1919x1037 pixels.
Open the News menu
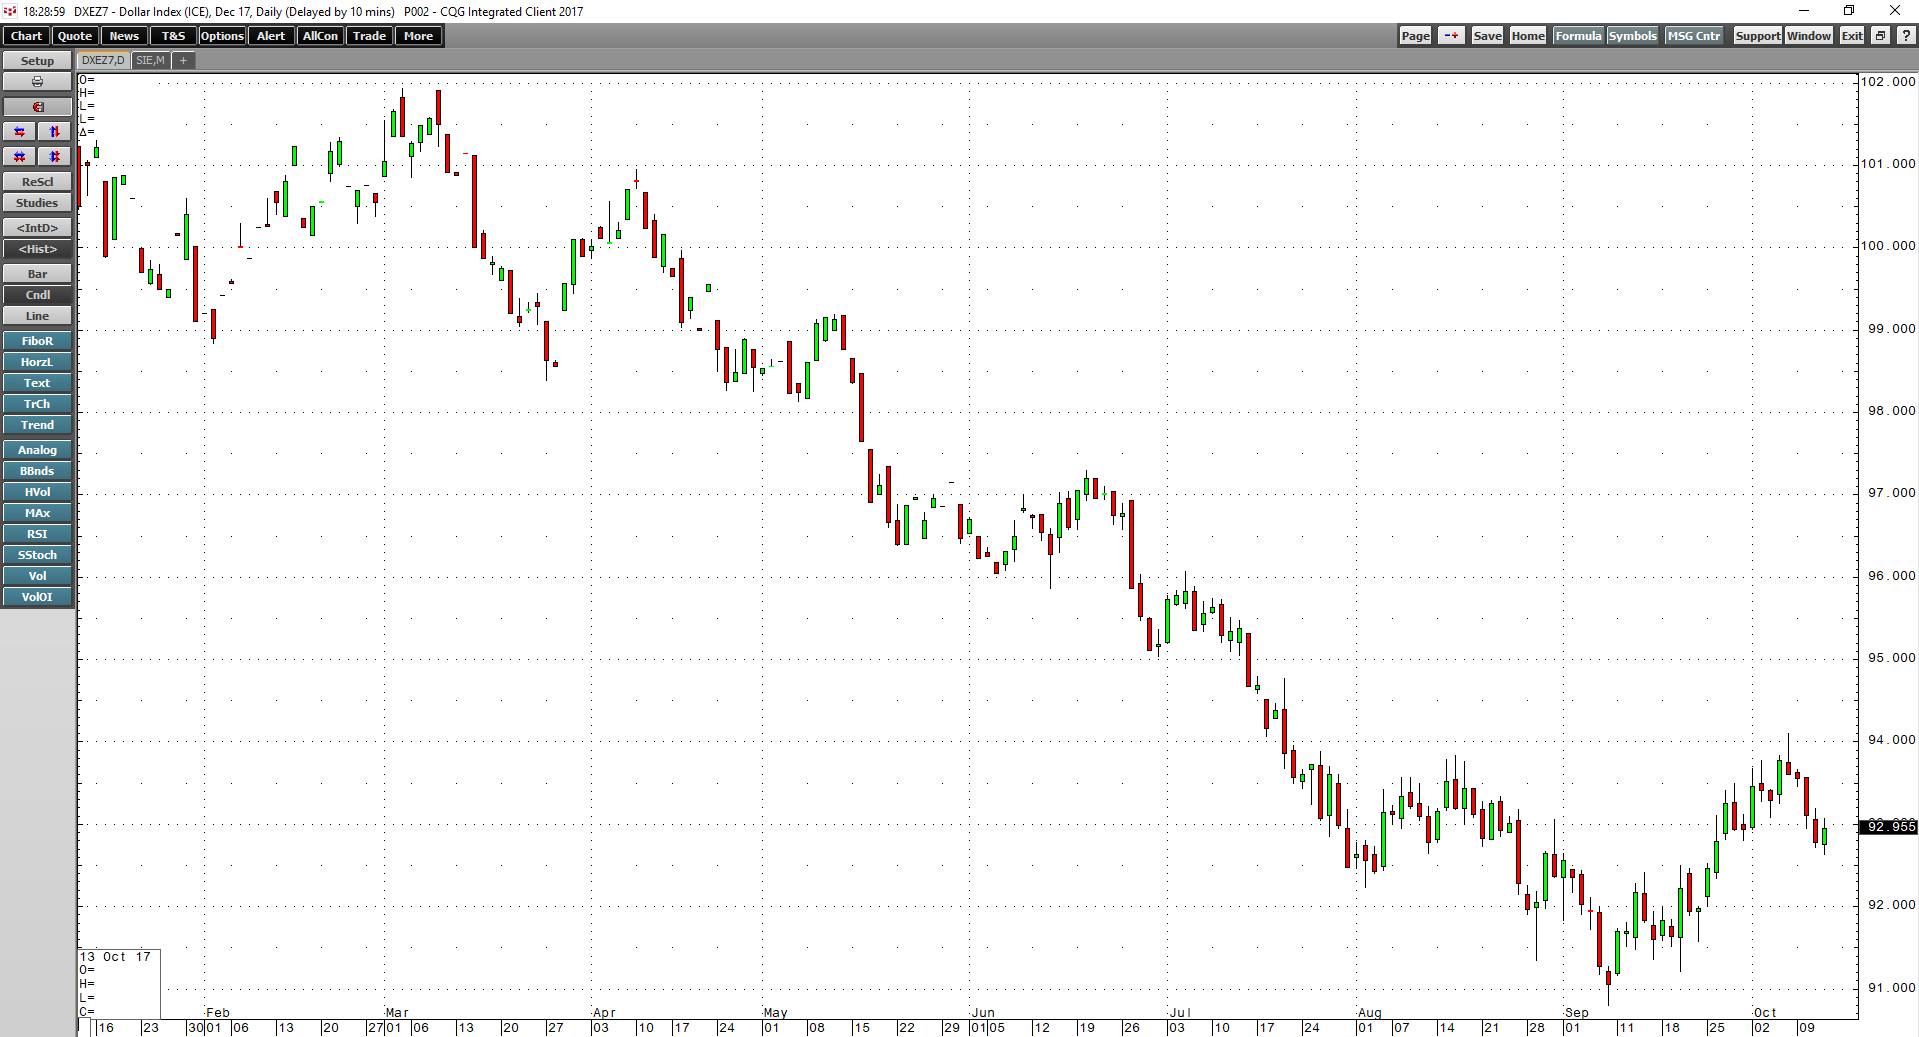pos(124,36)
